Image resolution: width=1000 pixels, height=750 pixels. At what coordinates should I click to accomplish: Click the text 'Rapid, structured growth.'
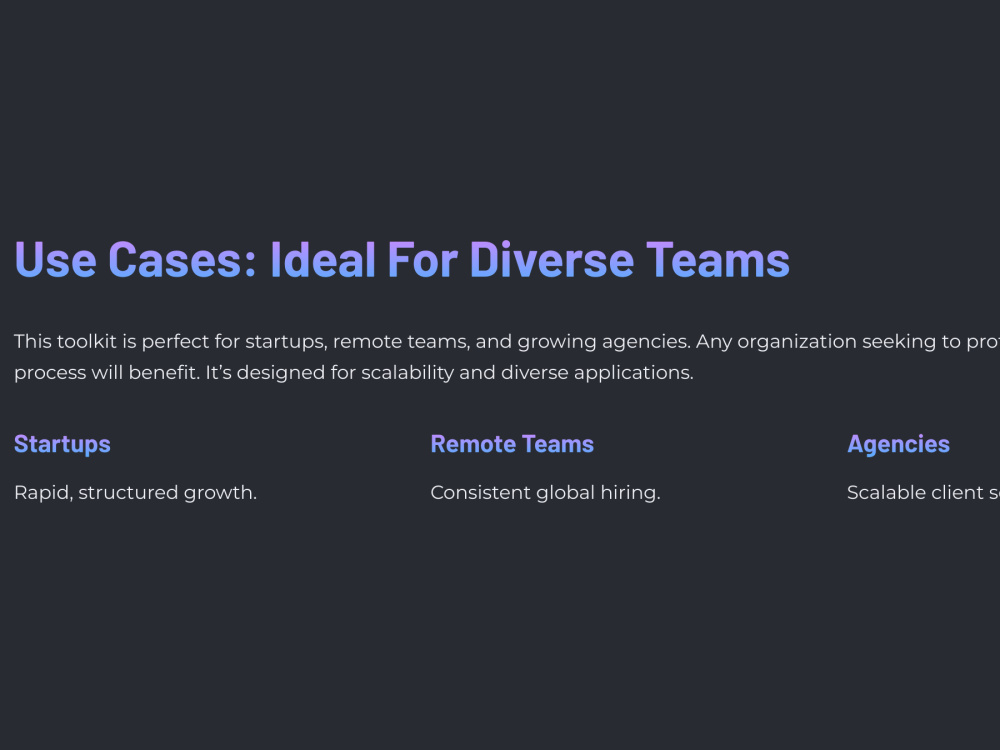point(135,492)
